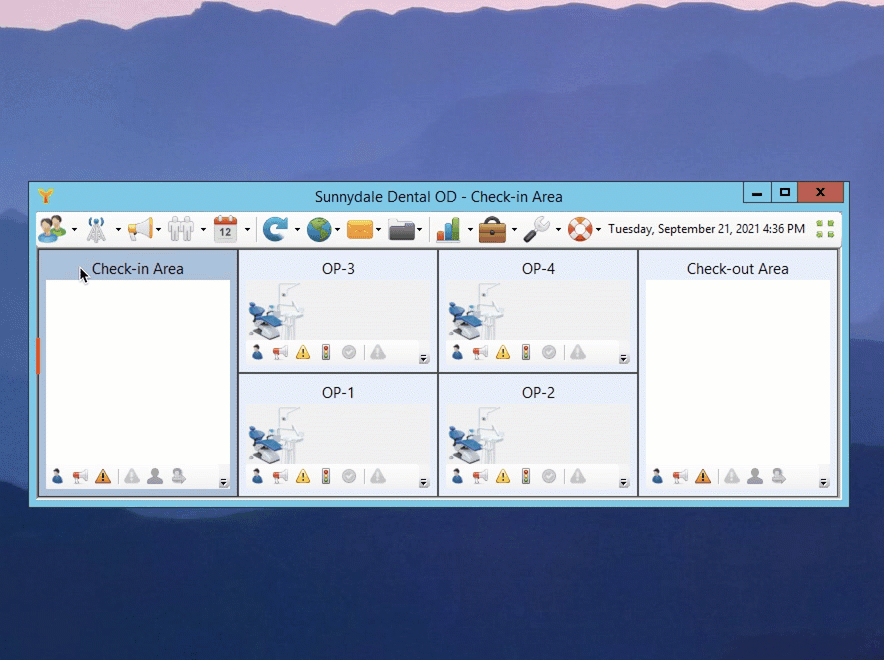This screenshot has width=884, height=660.
Task: Click the green grid layout icon
Action: tap(825, 229)
